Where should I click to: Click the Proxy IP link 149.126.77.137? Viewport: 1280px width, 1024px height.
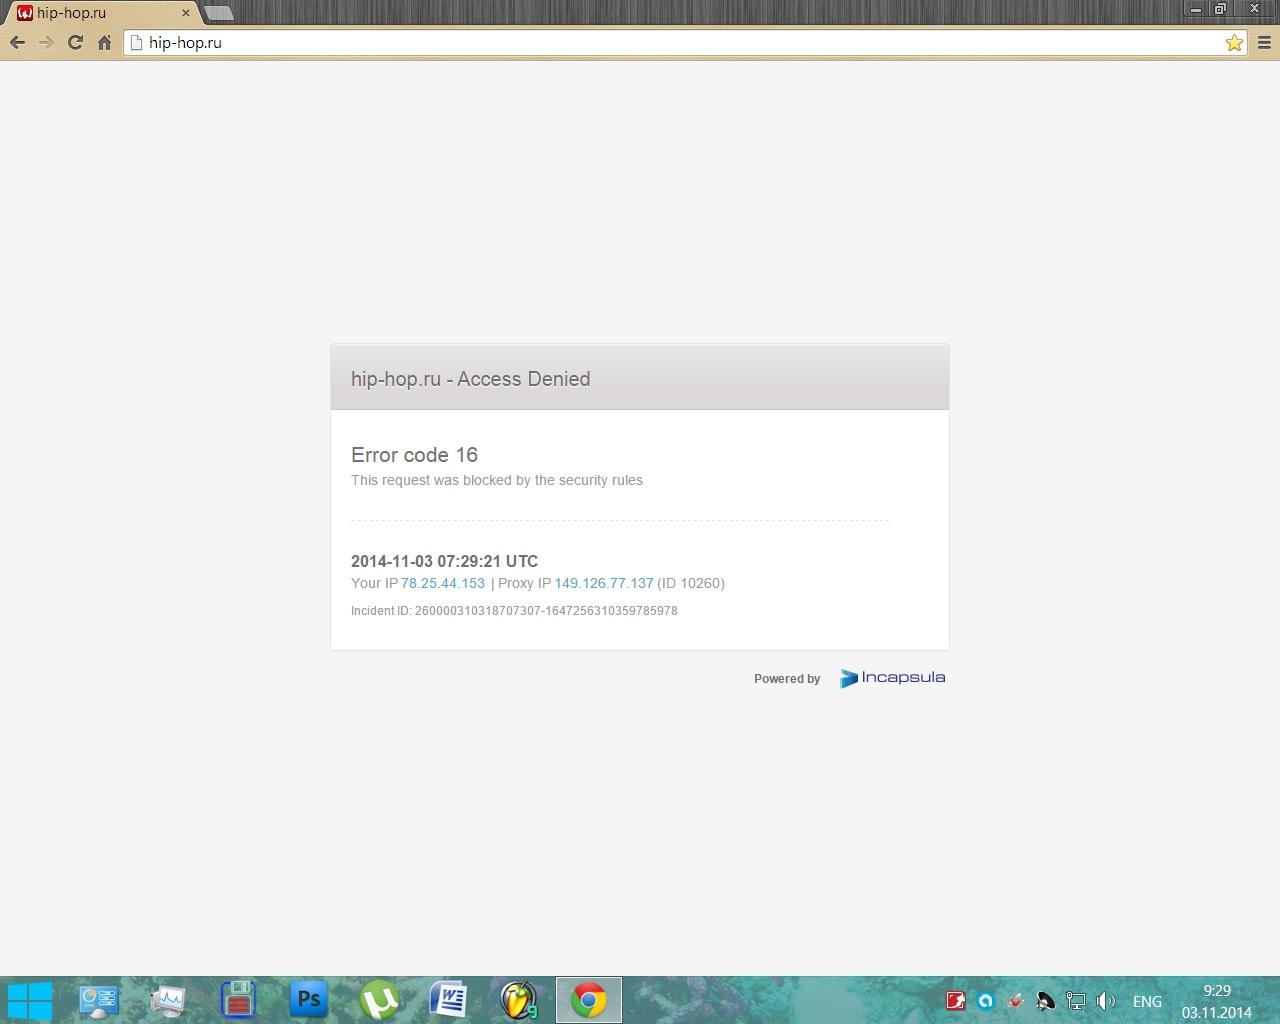click(604, 583)
